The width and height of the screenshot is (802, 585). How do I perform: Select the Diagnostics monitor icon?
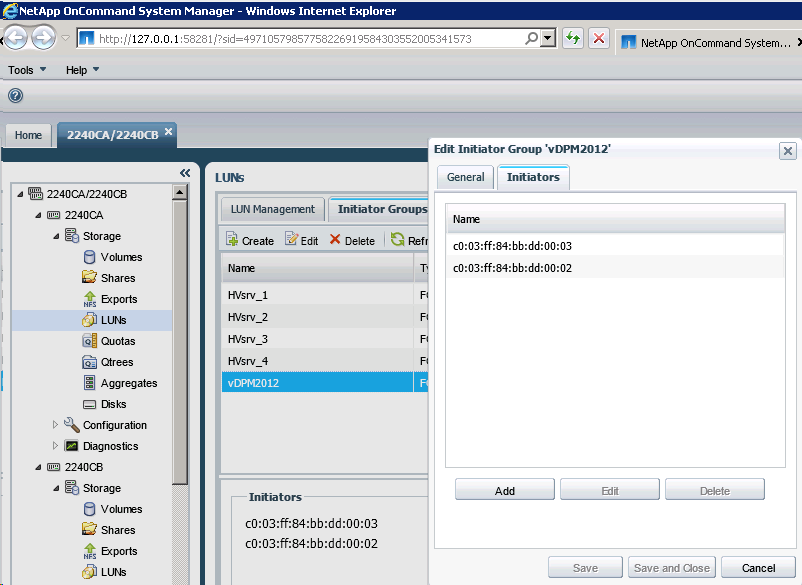tap(72, 446)
